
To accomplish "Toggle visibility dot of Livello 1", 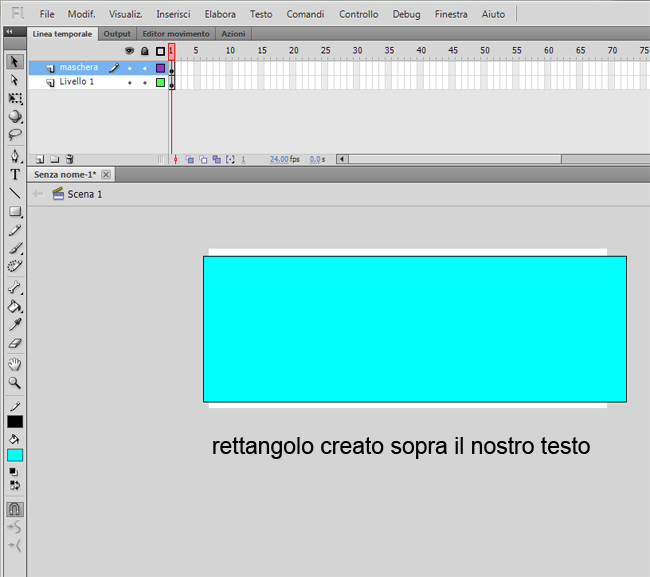I will (130, 82).
